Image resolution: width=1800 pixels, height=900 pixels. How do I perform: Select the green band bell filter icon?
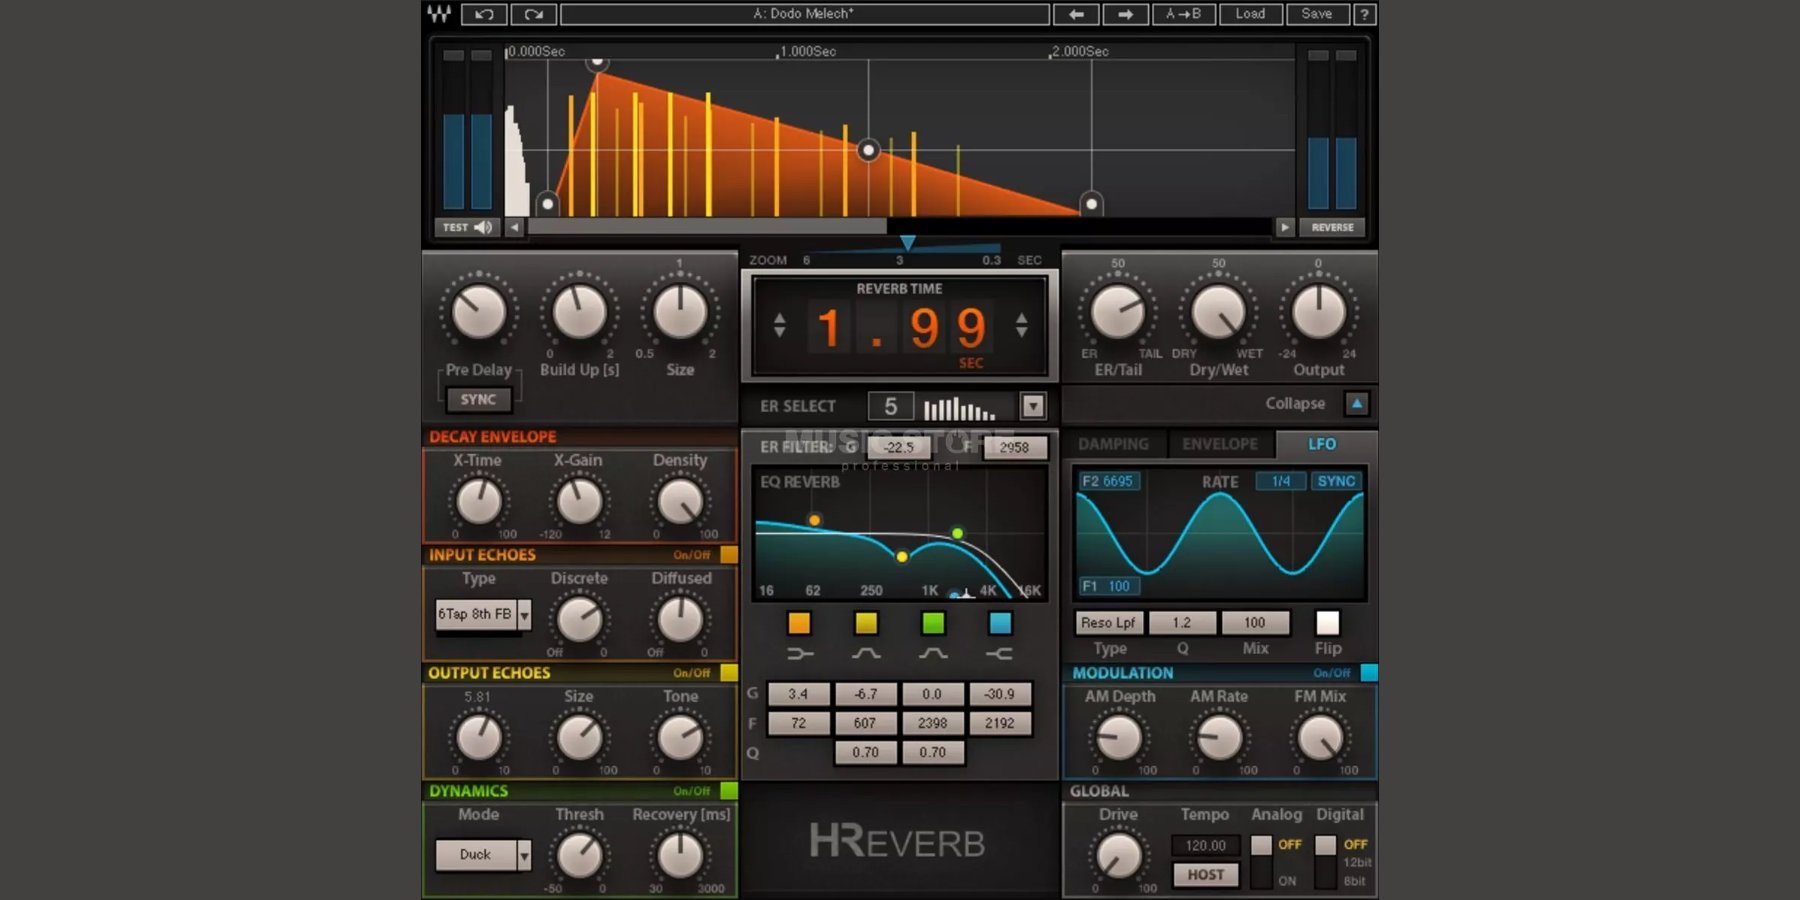click(x=933, y=654)
